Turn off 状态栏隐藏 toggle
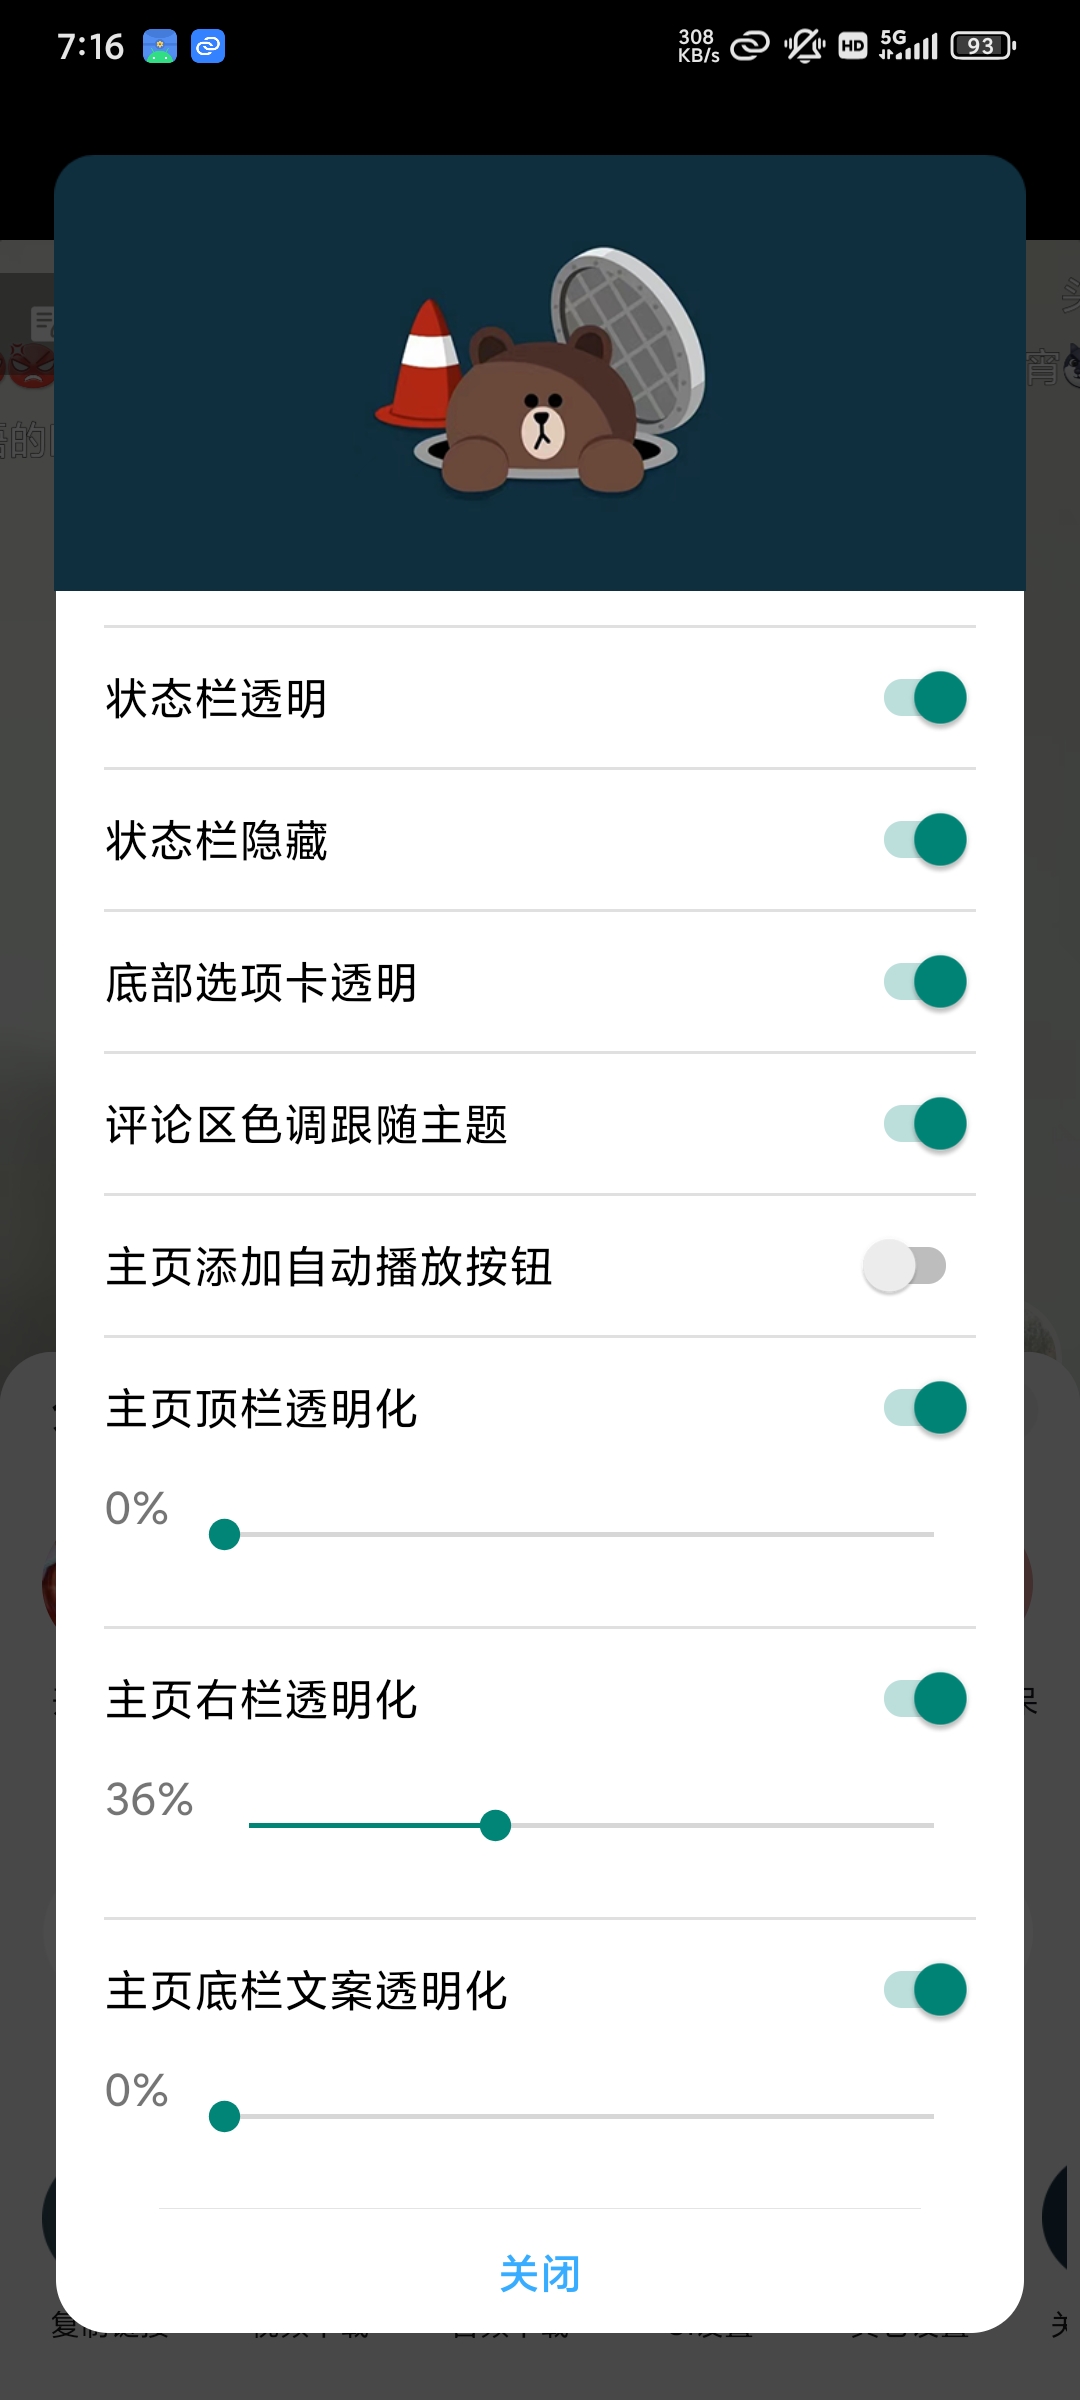Screen dimensions: 1080x2400 coord(925,840)
